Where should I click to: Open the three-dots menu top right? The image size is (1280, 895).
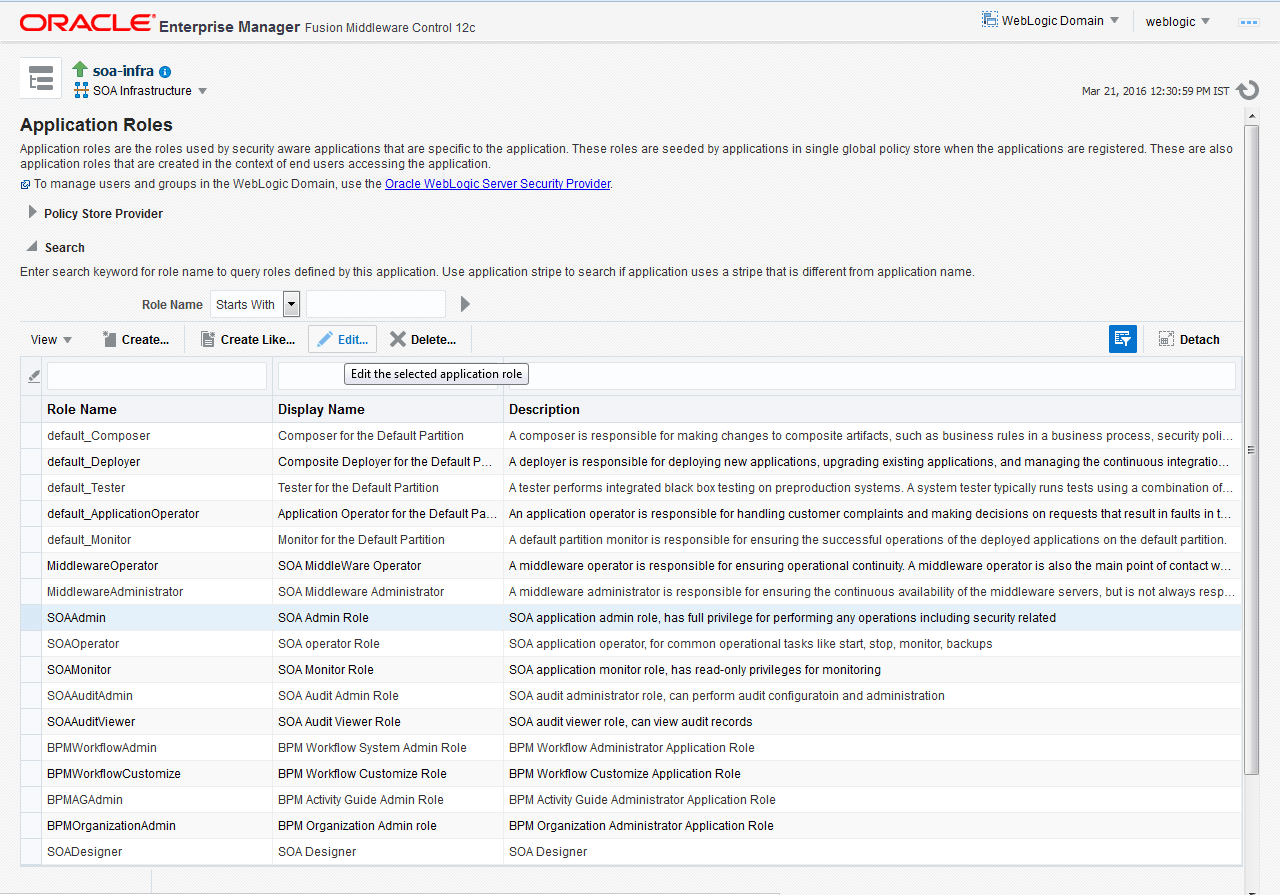pyautogui.click(x=1248, y=21)
